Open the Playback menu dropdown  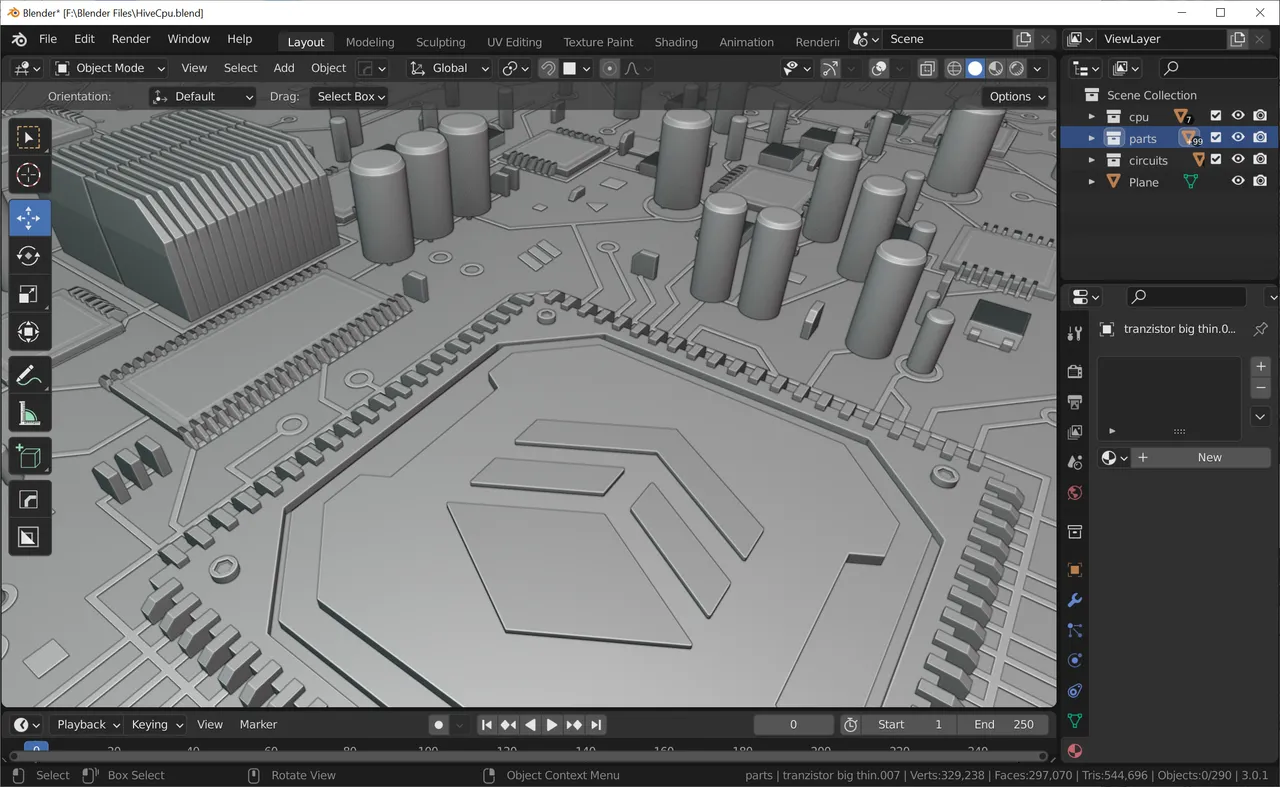coord(88,725)
